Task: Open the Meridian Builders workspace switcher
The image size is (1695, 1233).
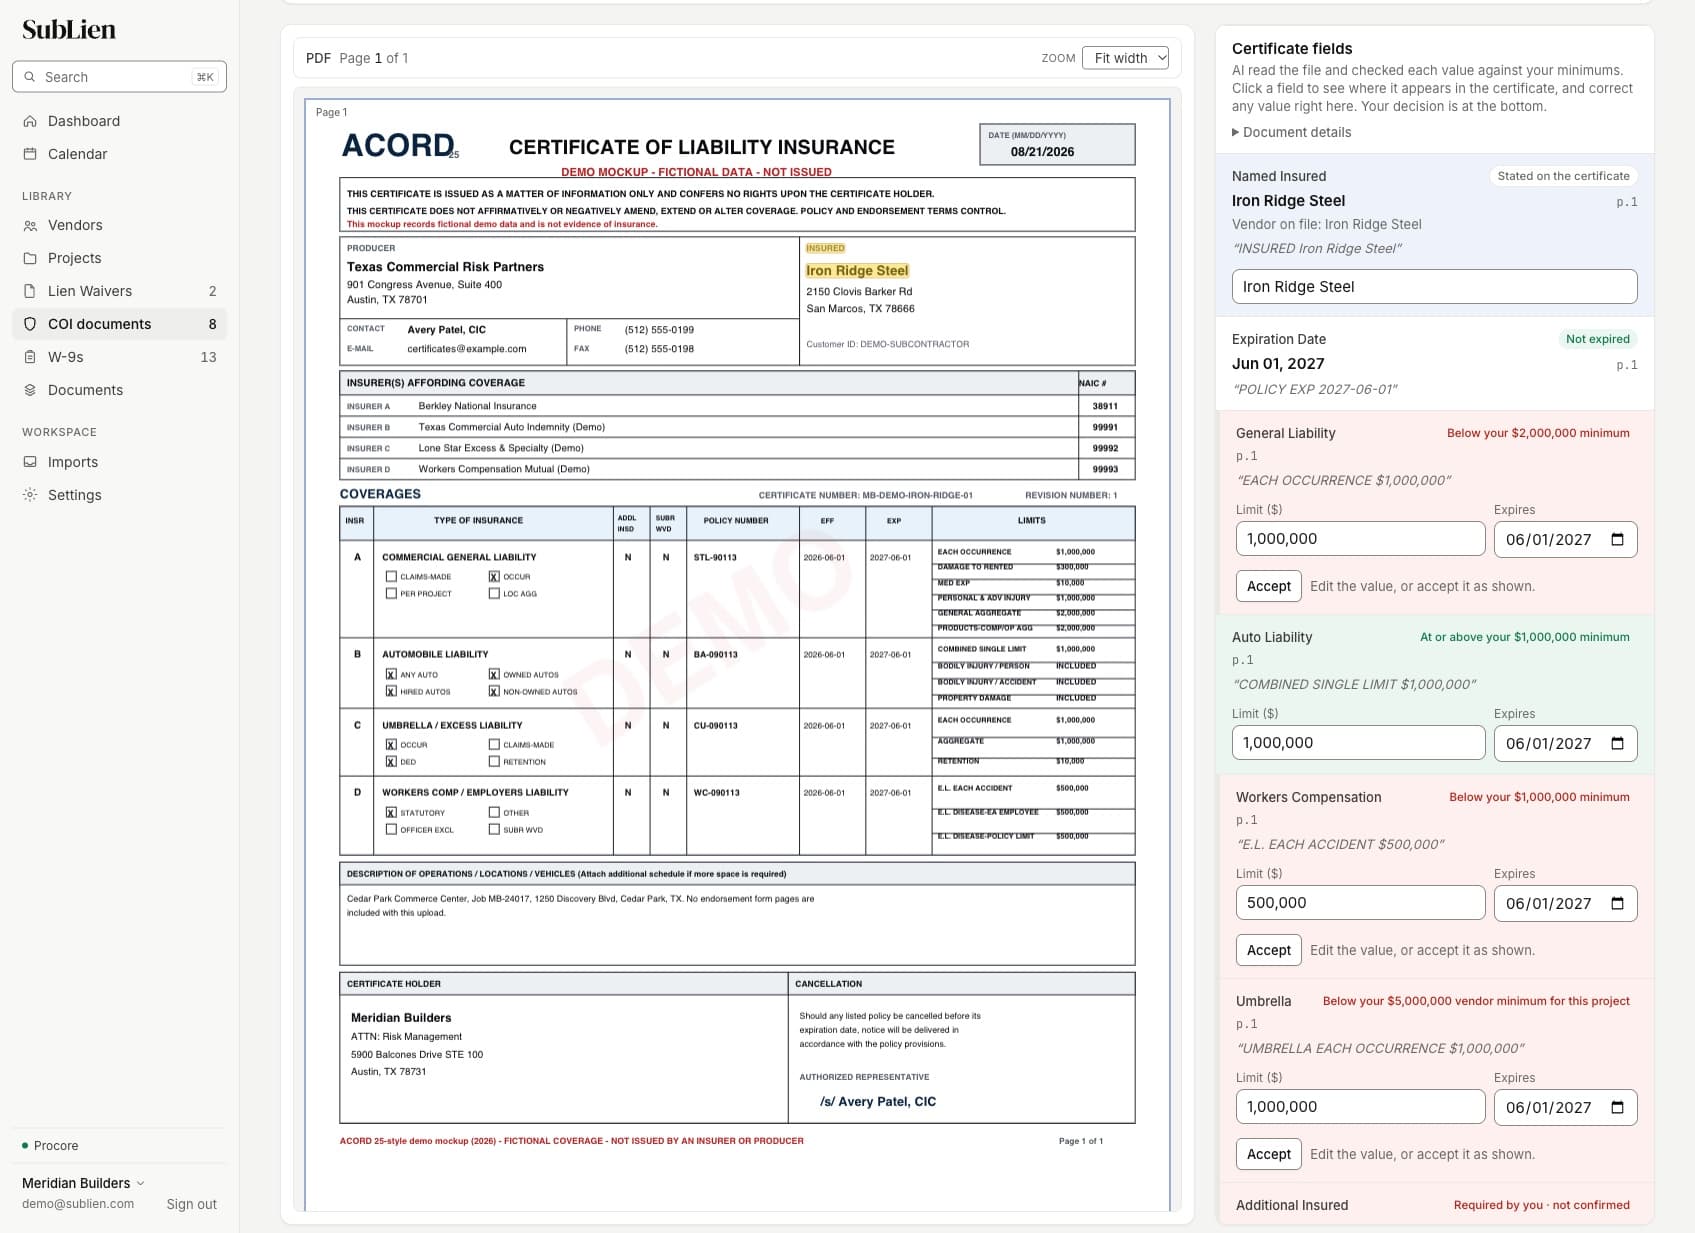Action: (83, 1183)
